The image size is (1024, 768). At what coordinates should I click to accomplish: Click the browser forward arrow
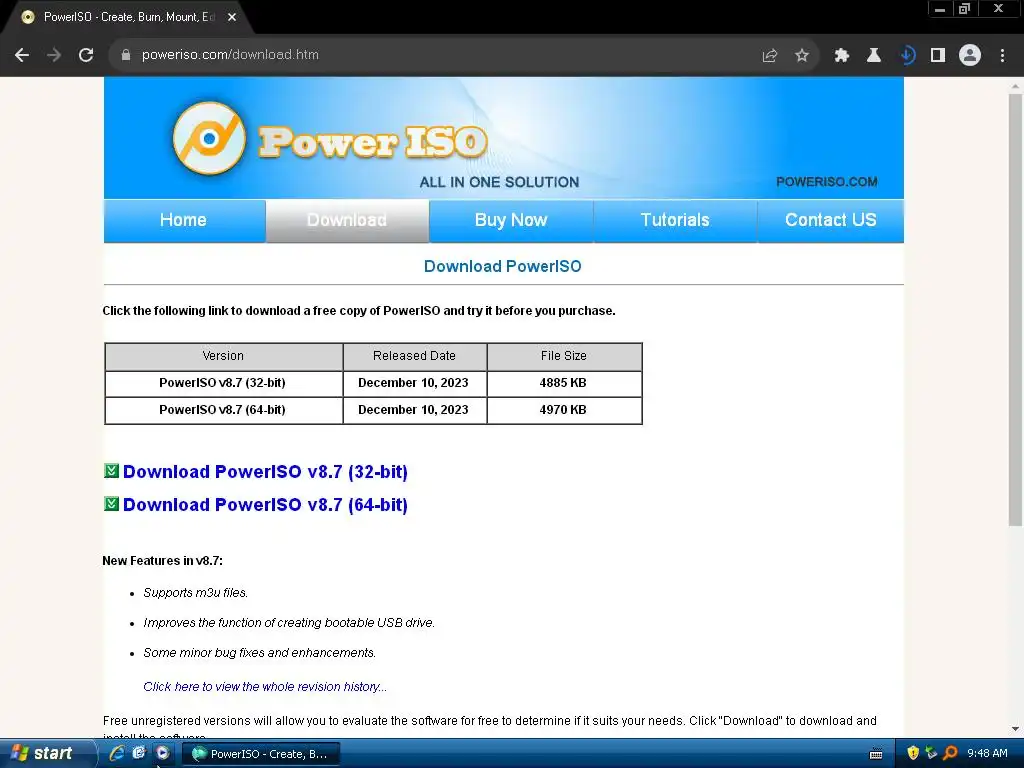coord(54,55)
